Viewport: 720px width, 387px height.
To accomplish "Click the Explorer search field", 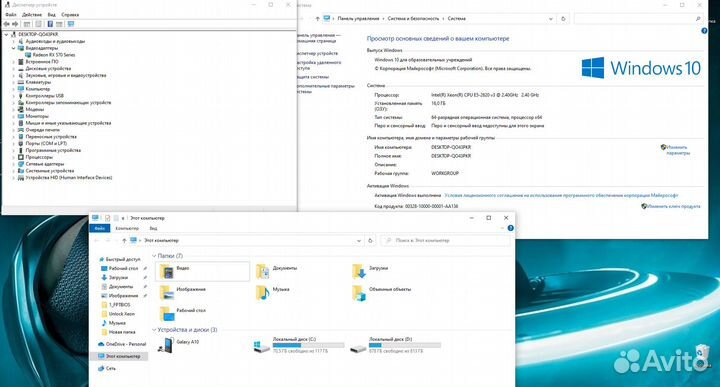I will (x=445, y=241).
